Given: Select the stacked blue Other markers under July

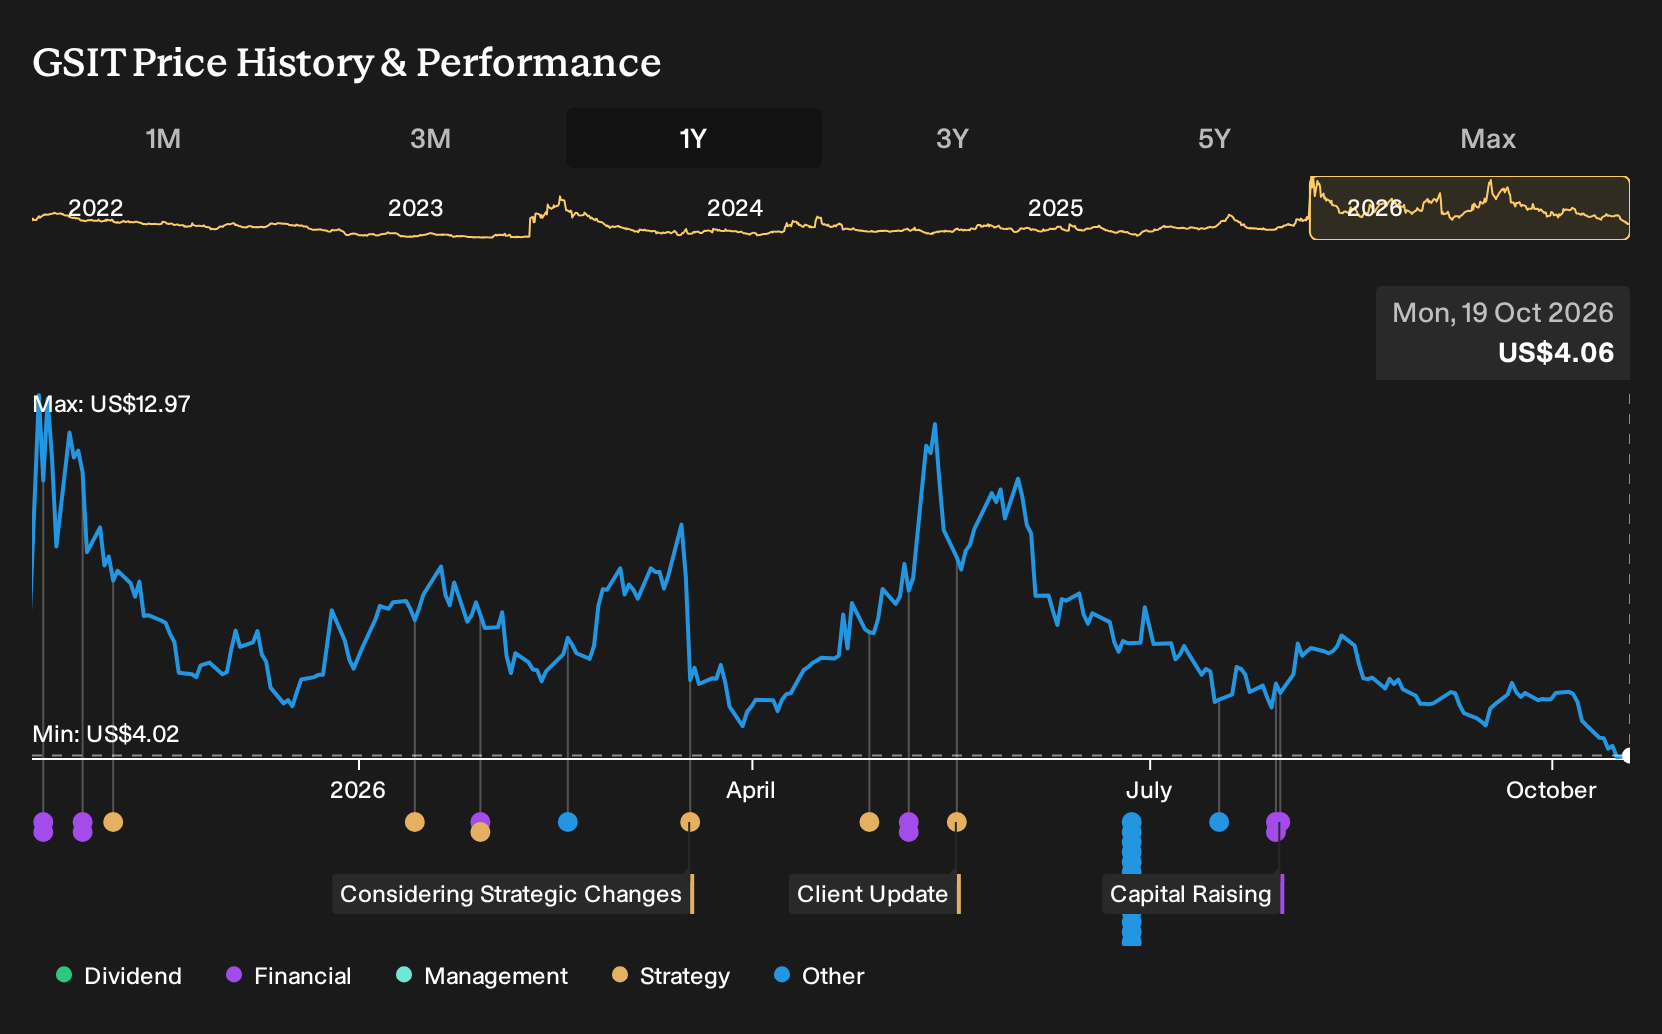Looking at the screenshot, I should coord(1132,878).
